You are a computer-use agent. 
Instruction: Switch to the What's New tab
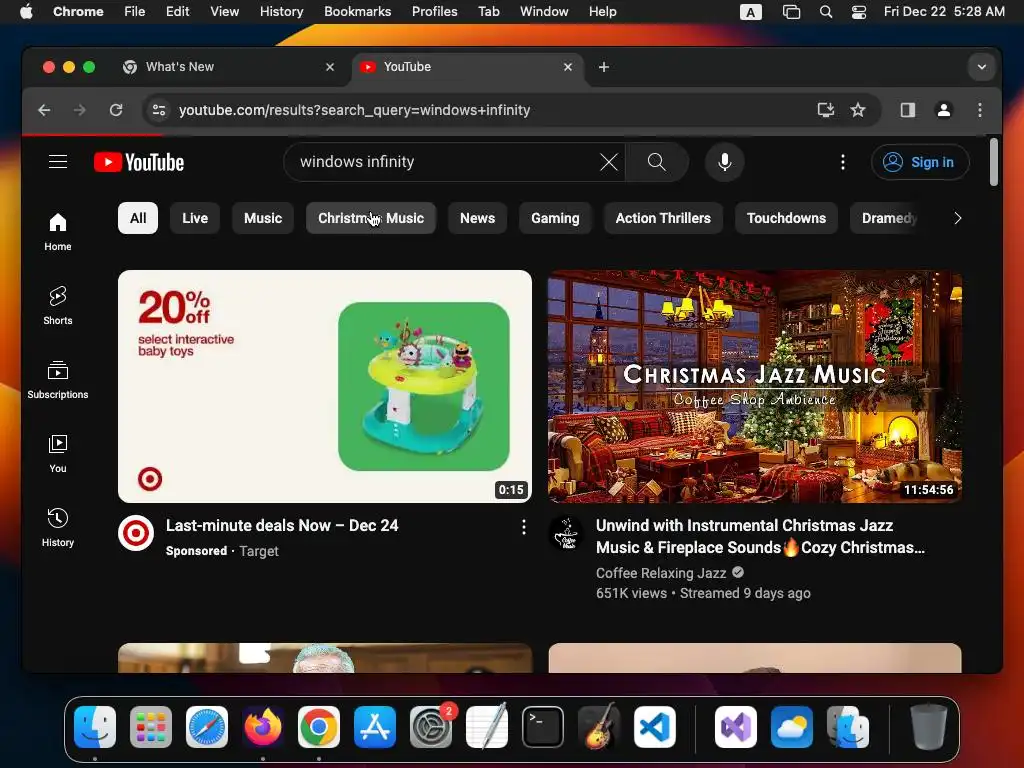[x=229, y=67]
